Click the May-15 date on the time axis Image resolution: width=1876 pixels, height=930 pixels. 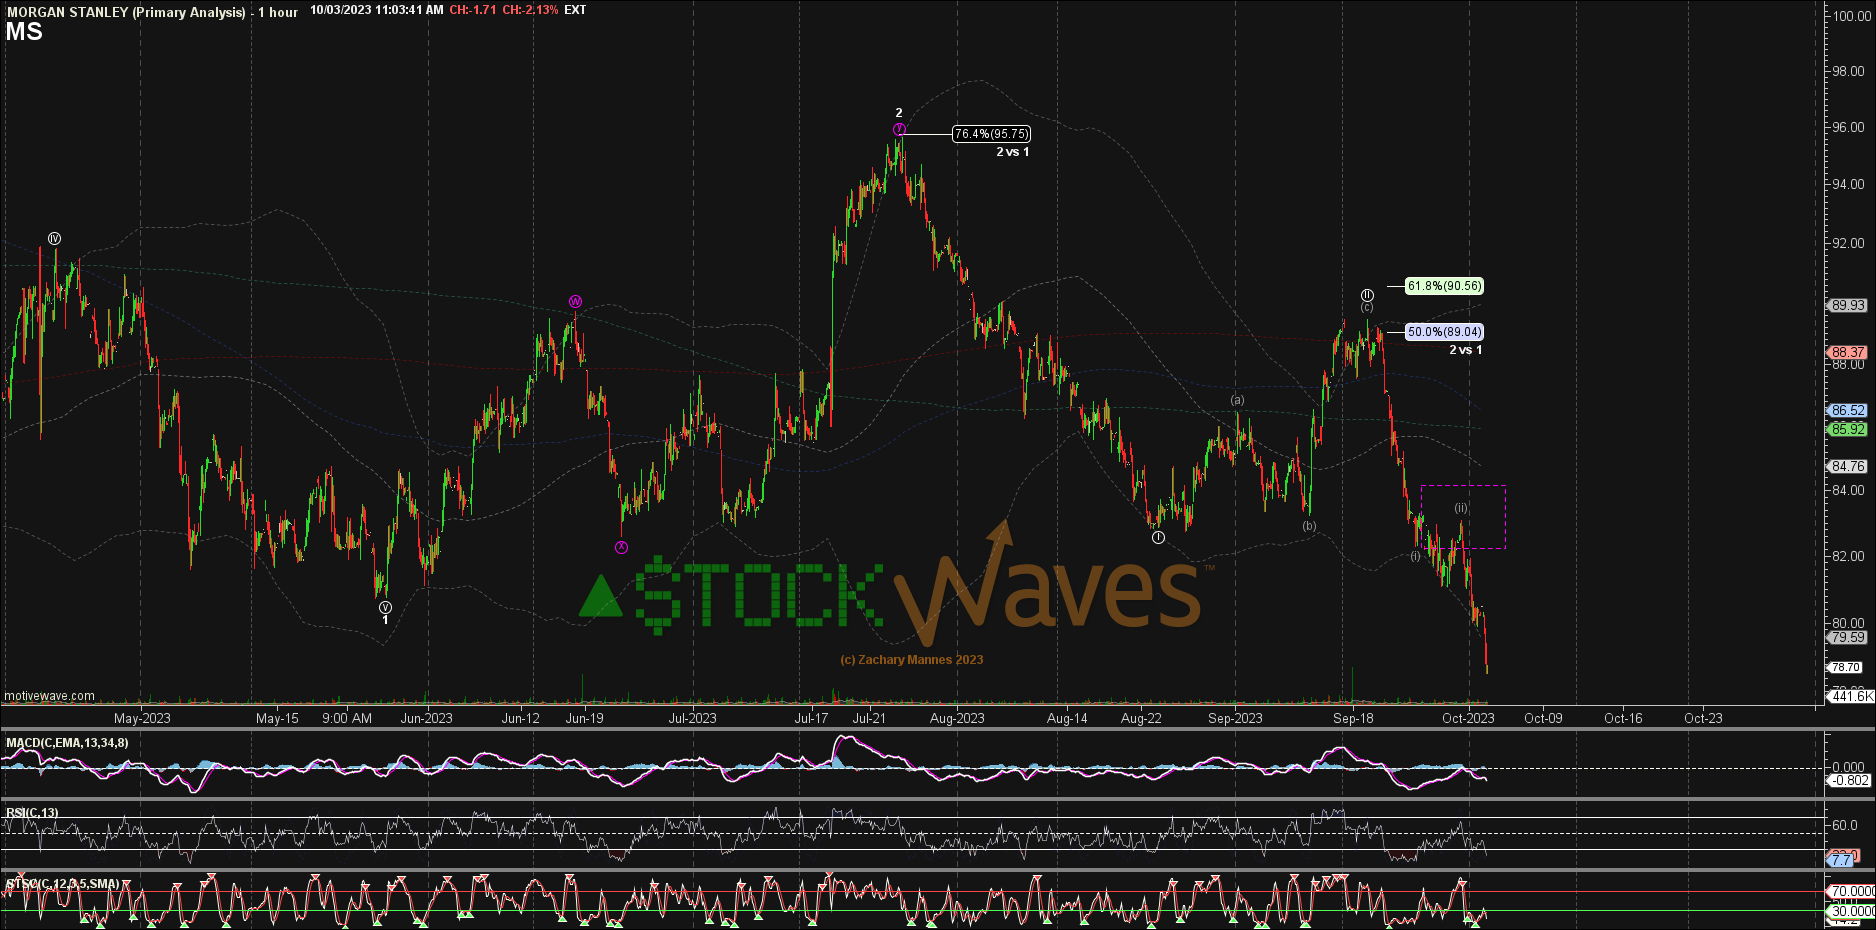[x=277, y=718]
